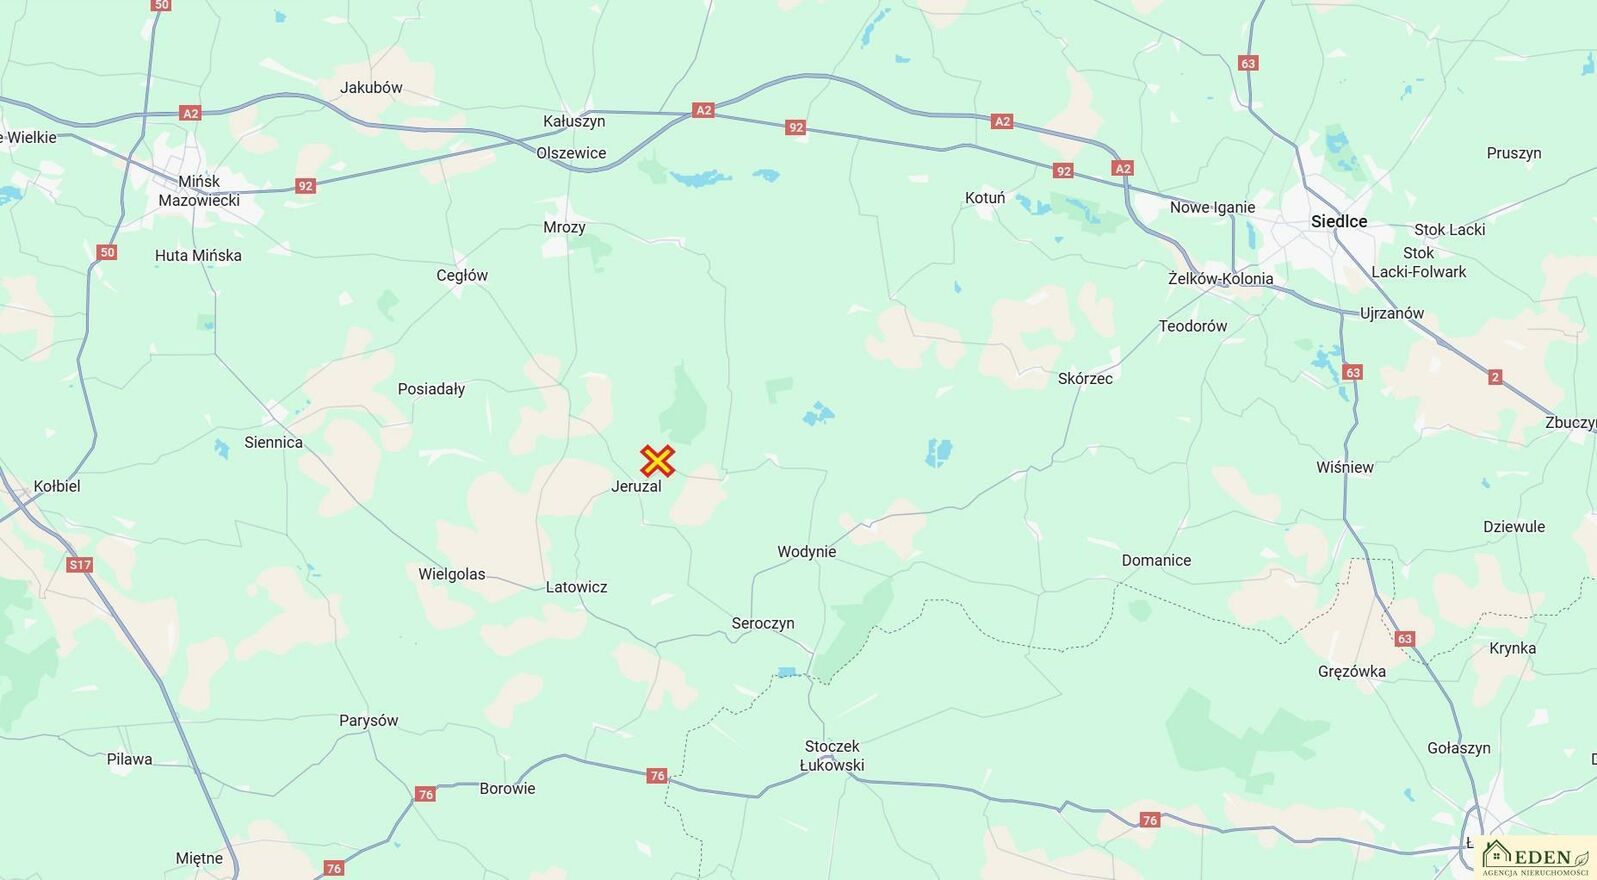Click the A2 shield above Mińsk Mazowiecki
The image size is (1597, 880).
(x=191, y=113)
